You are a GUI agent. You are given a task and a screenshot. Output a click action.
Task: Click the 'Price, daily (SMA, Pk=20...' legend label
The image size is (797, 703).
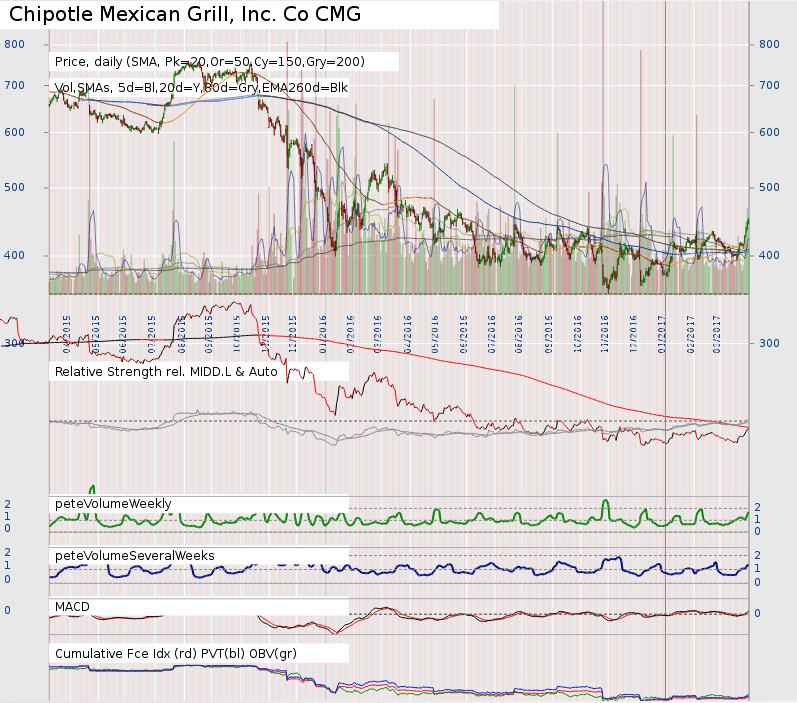pos(209,62)
